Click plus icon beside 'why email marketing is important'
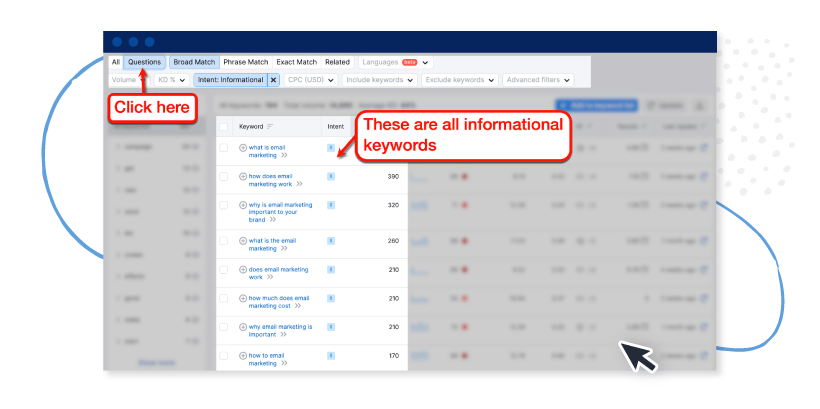820x409 pixels. click(243, 326)
